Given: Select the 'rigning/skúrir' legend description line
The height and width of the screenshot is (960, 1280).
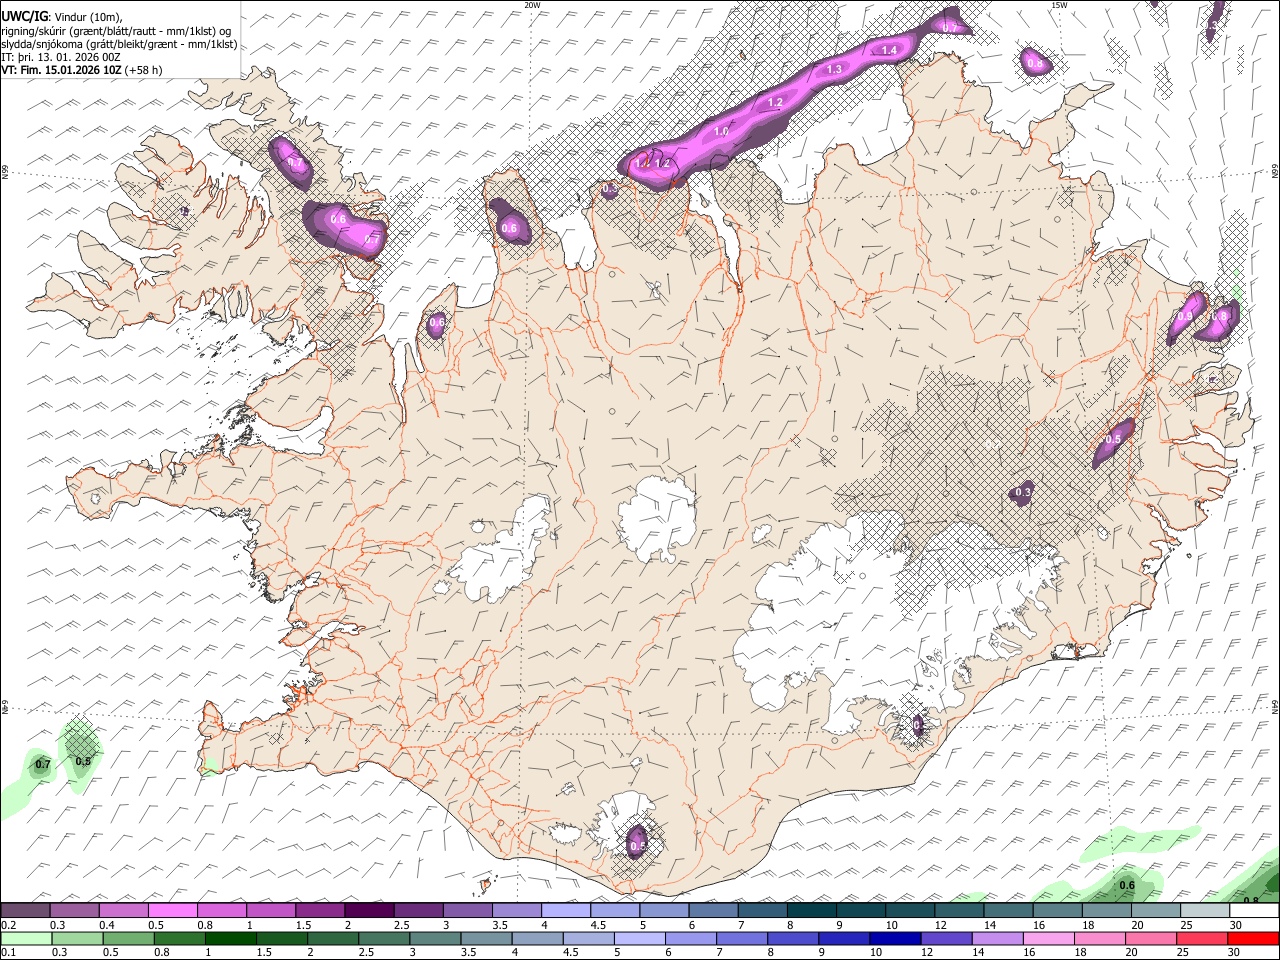Looking at the screenshot, I should pos(115,31).
